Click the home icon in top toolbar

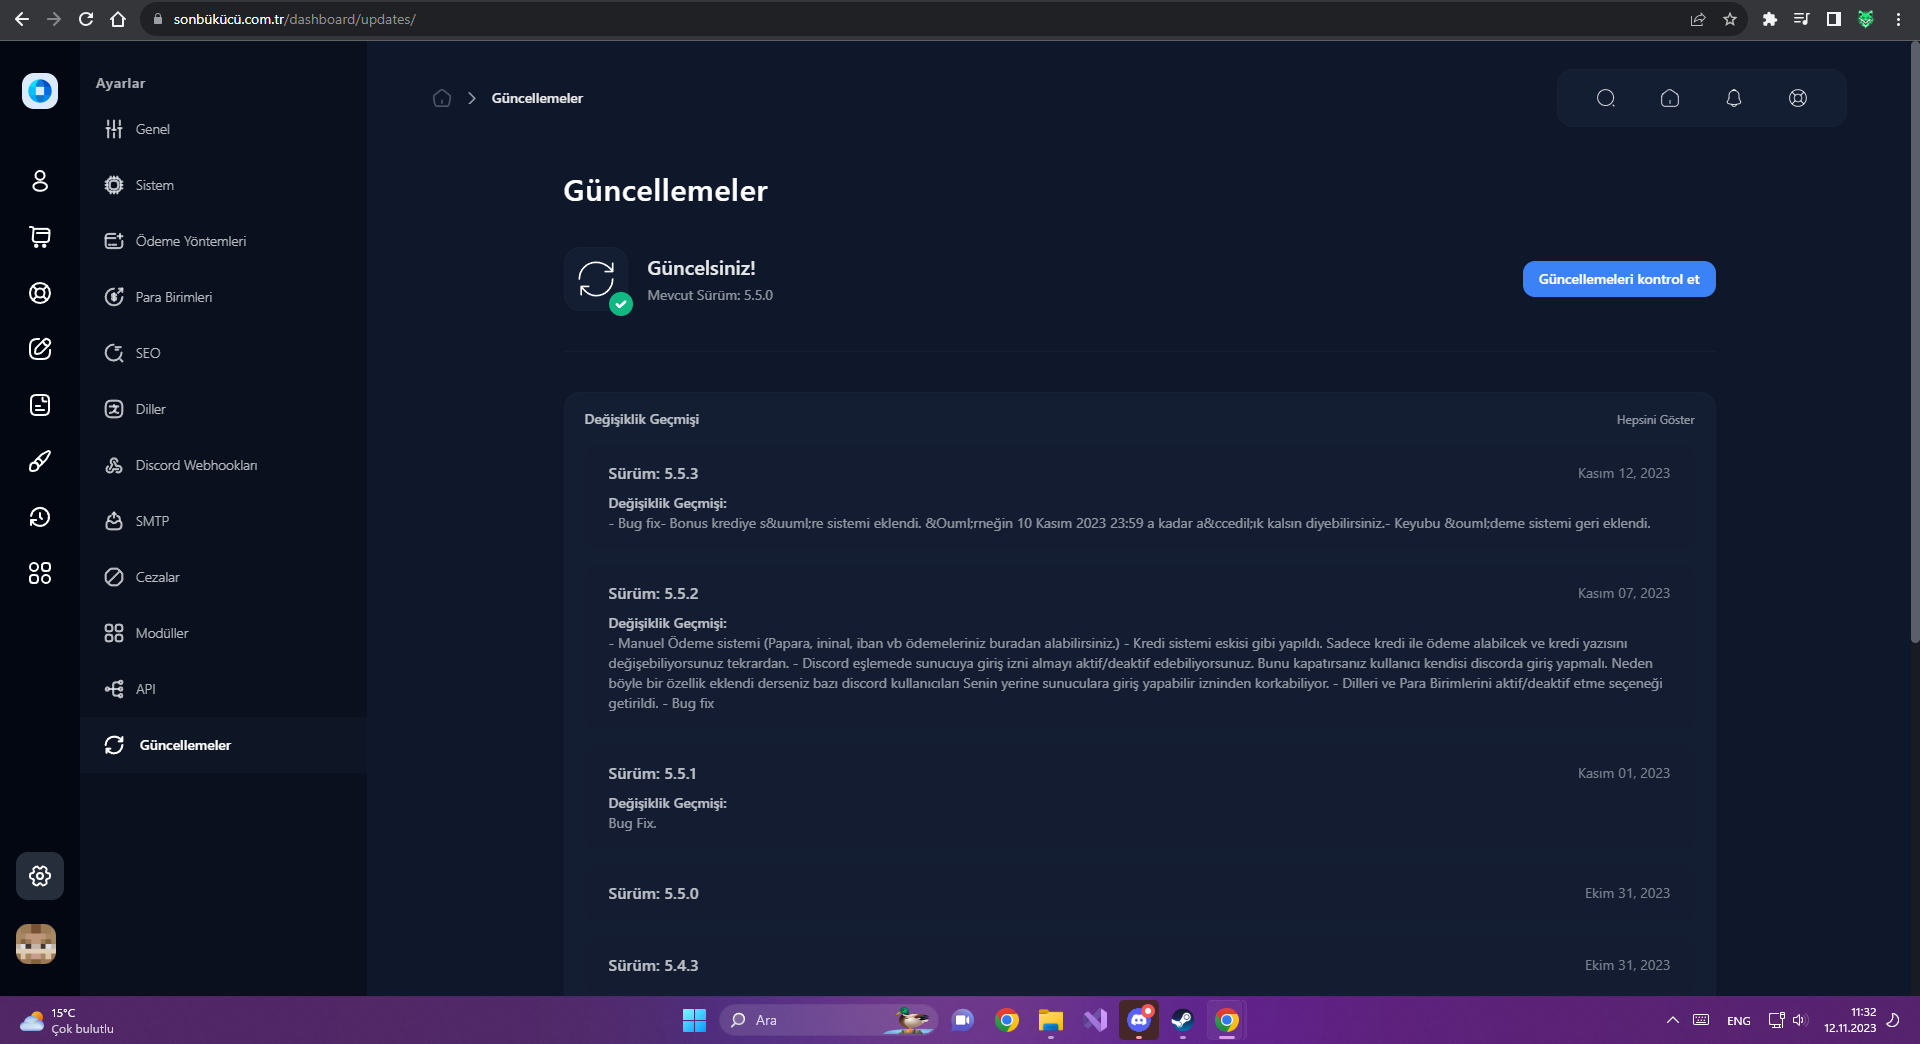pos(1670,98)
